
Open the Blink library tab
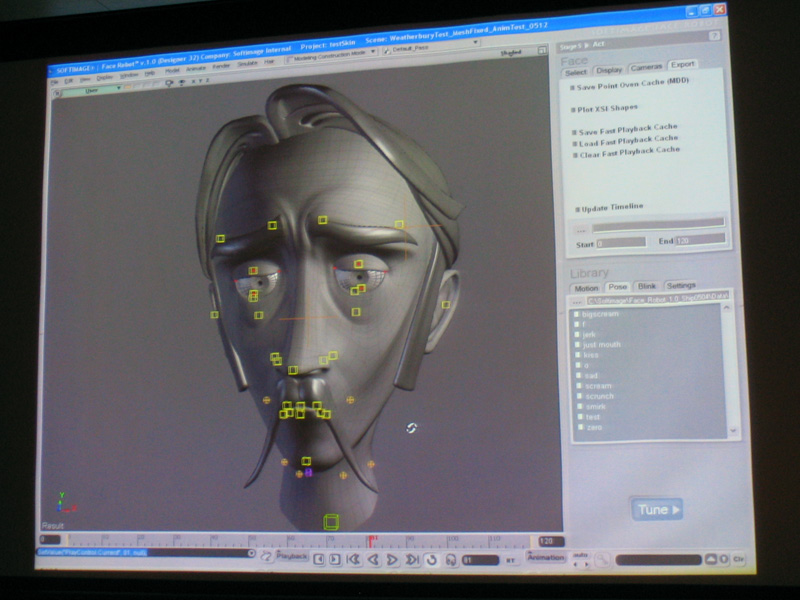coord(646,286)
